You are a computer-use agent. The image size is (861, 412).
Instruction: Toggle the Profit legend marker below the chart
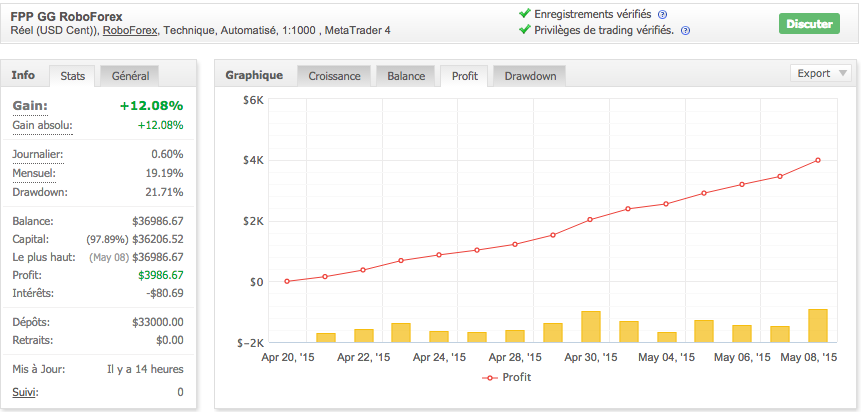[490, 377]
